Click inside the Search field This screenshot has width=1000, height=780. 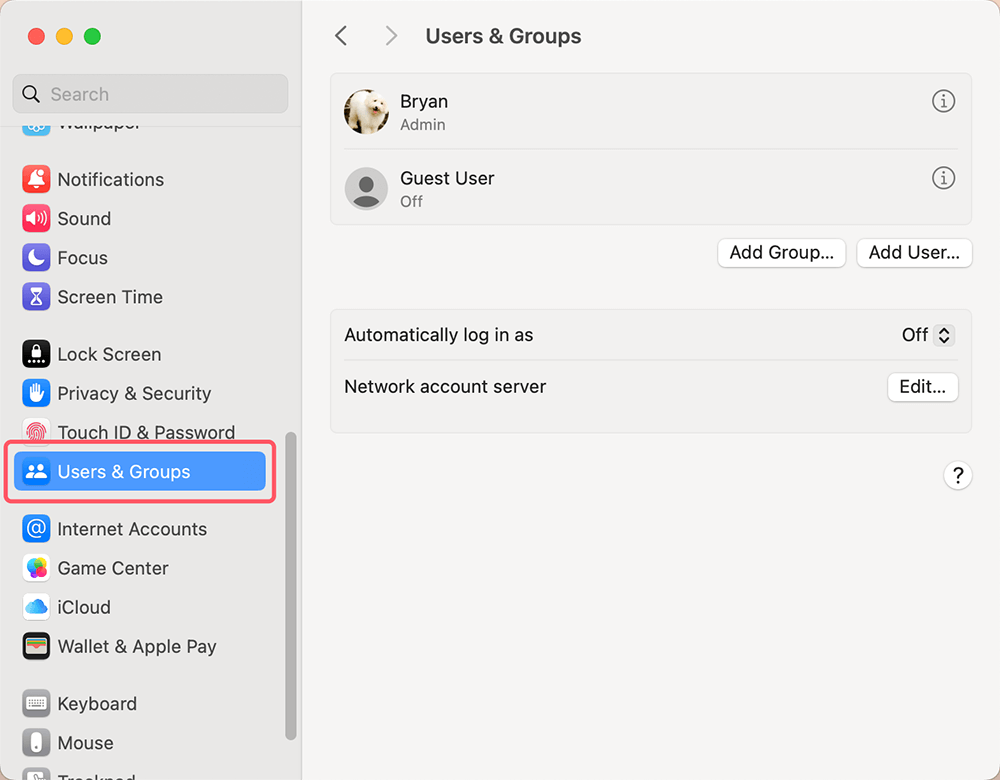[x=150, y=93]
